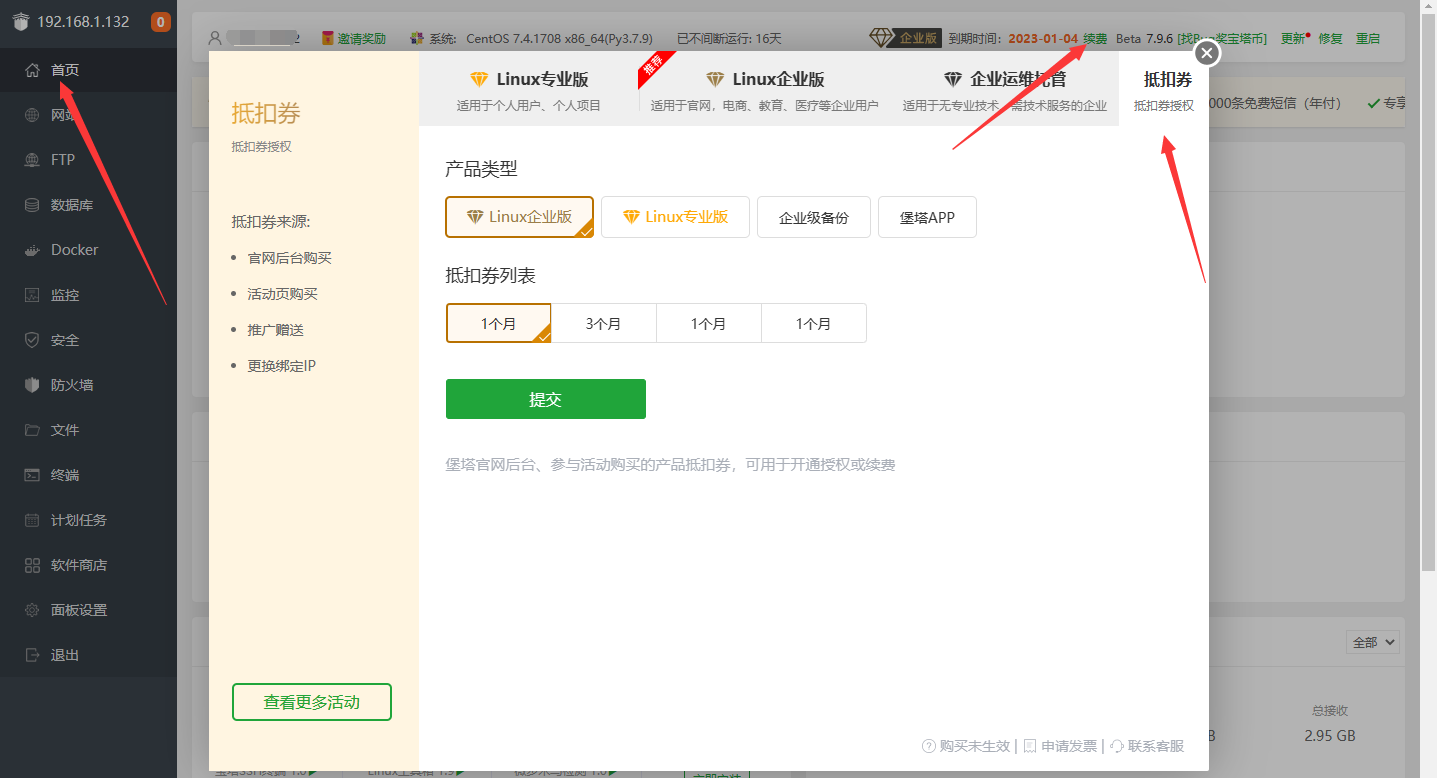The image size is (1437, 778).
Task: Click the 邀请奖励 gift icon
Action: [x=327, y=38]
